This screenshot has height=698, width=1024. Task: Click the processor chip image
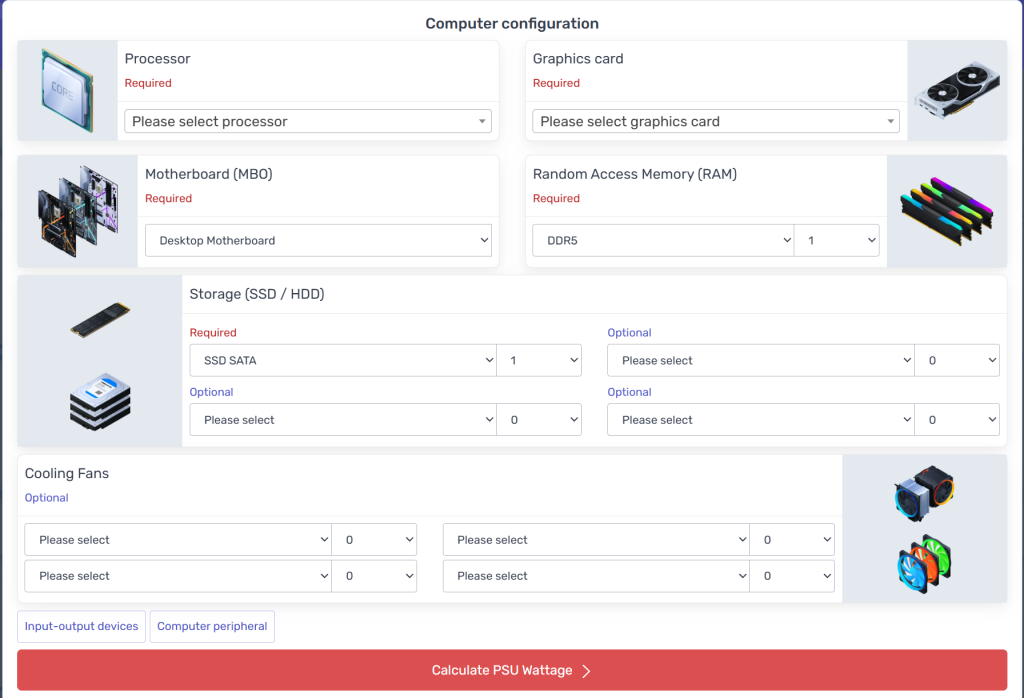coord(67,90)
